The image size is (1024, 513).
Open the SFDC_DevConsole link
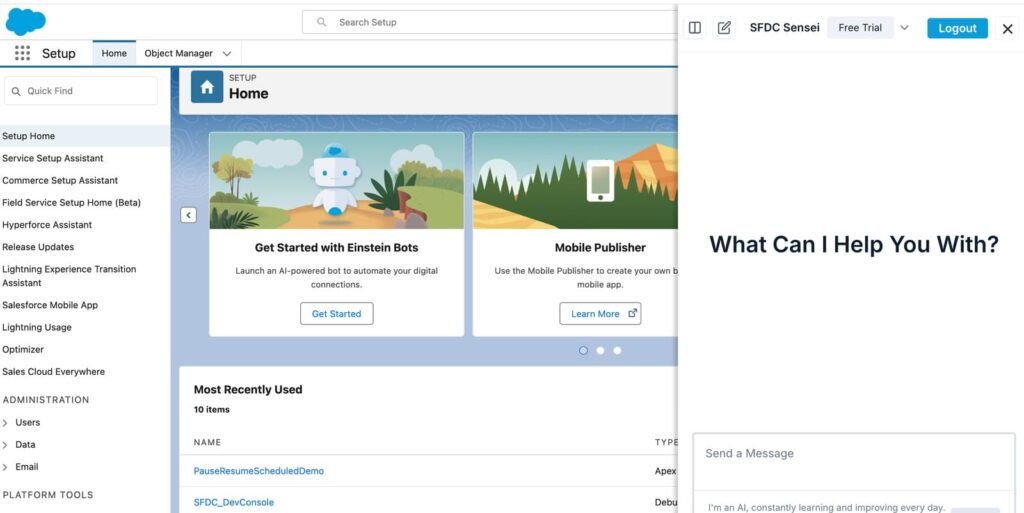234,502
